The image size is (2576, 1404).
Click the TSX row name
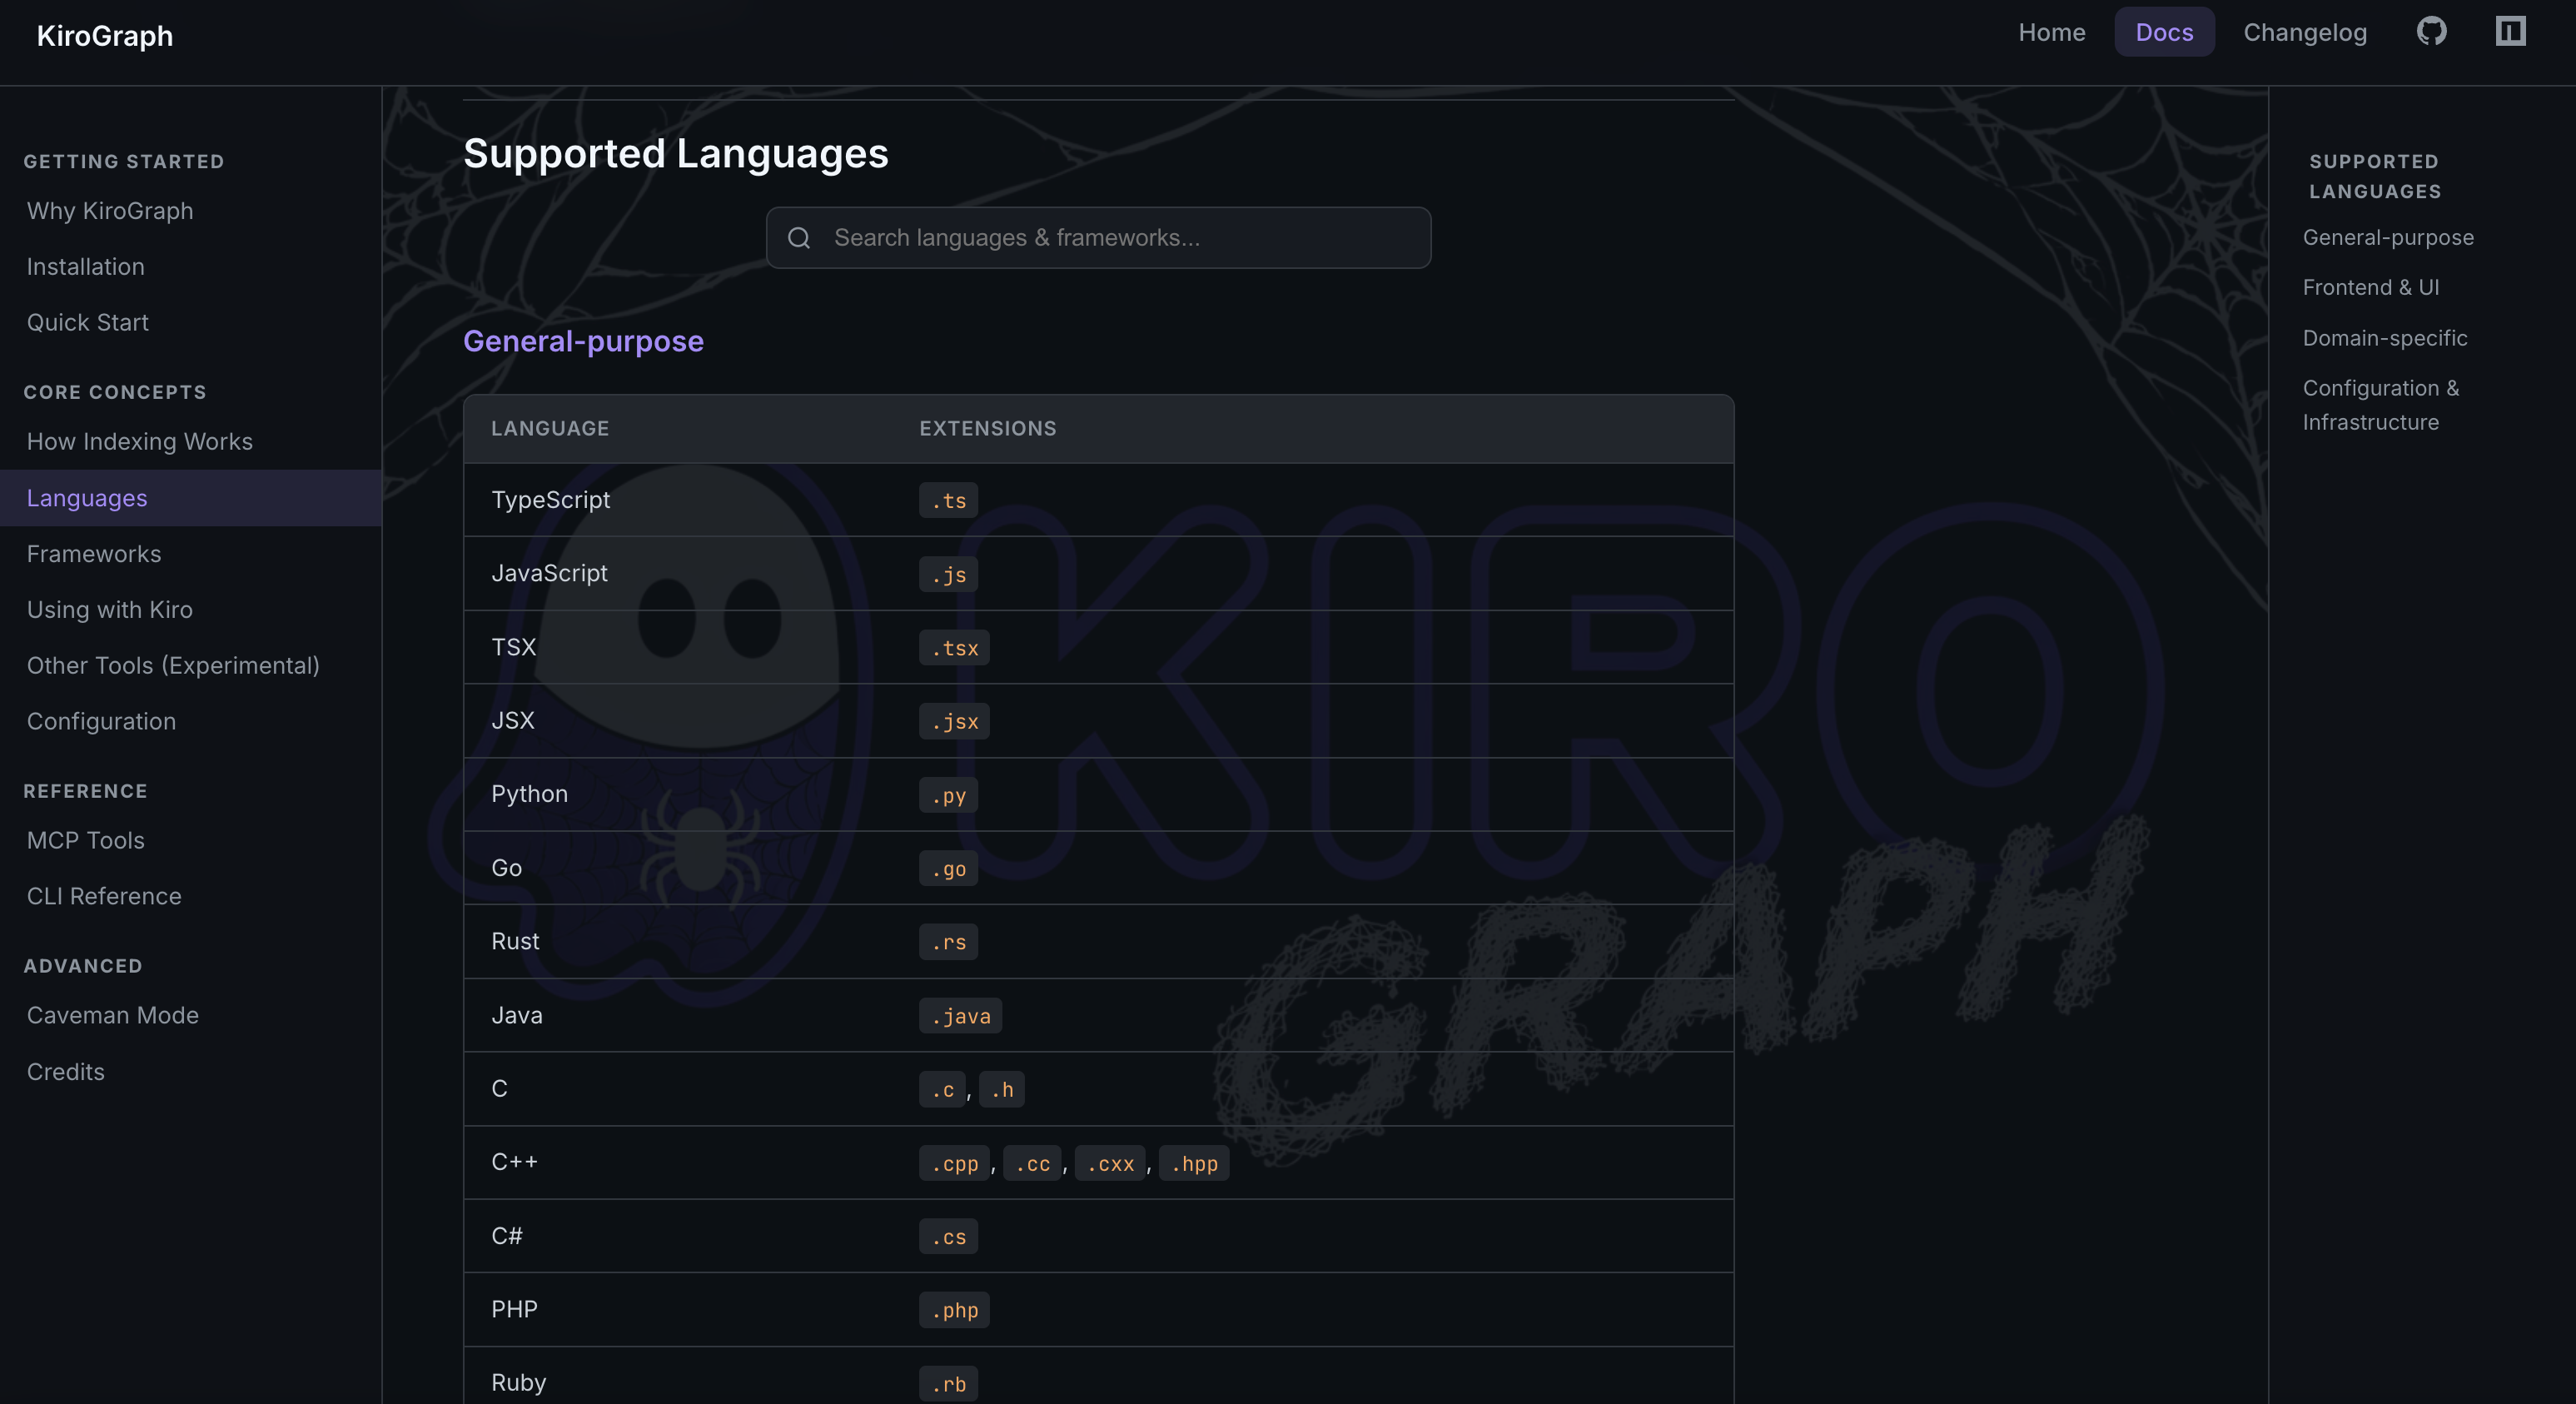click(514, 648)
